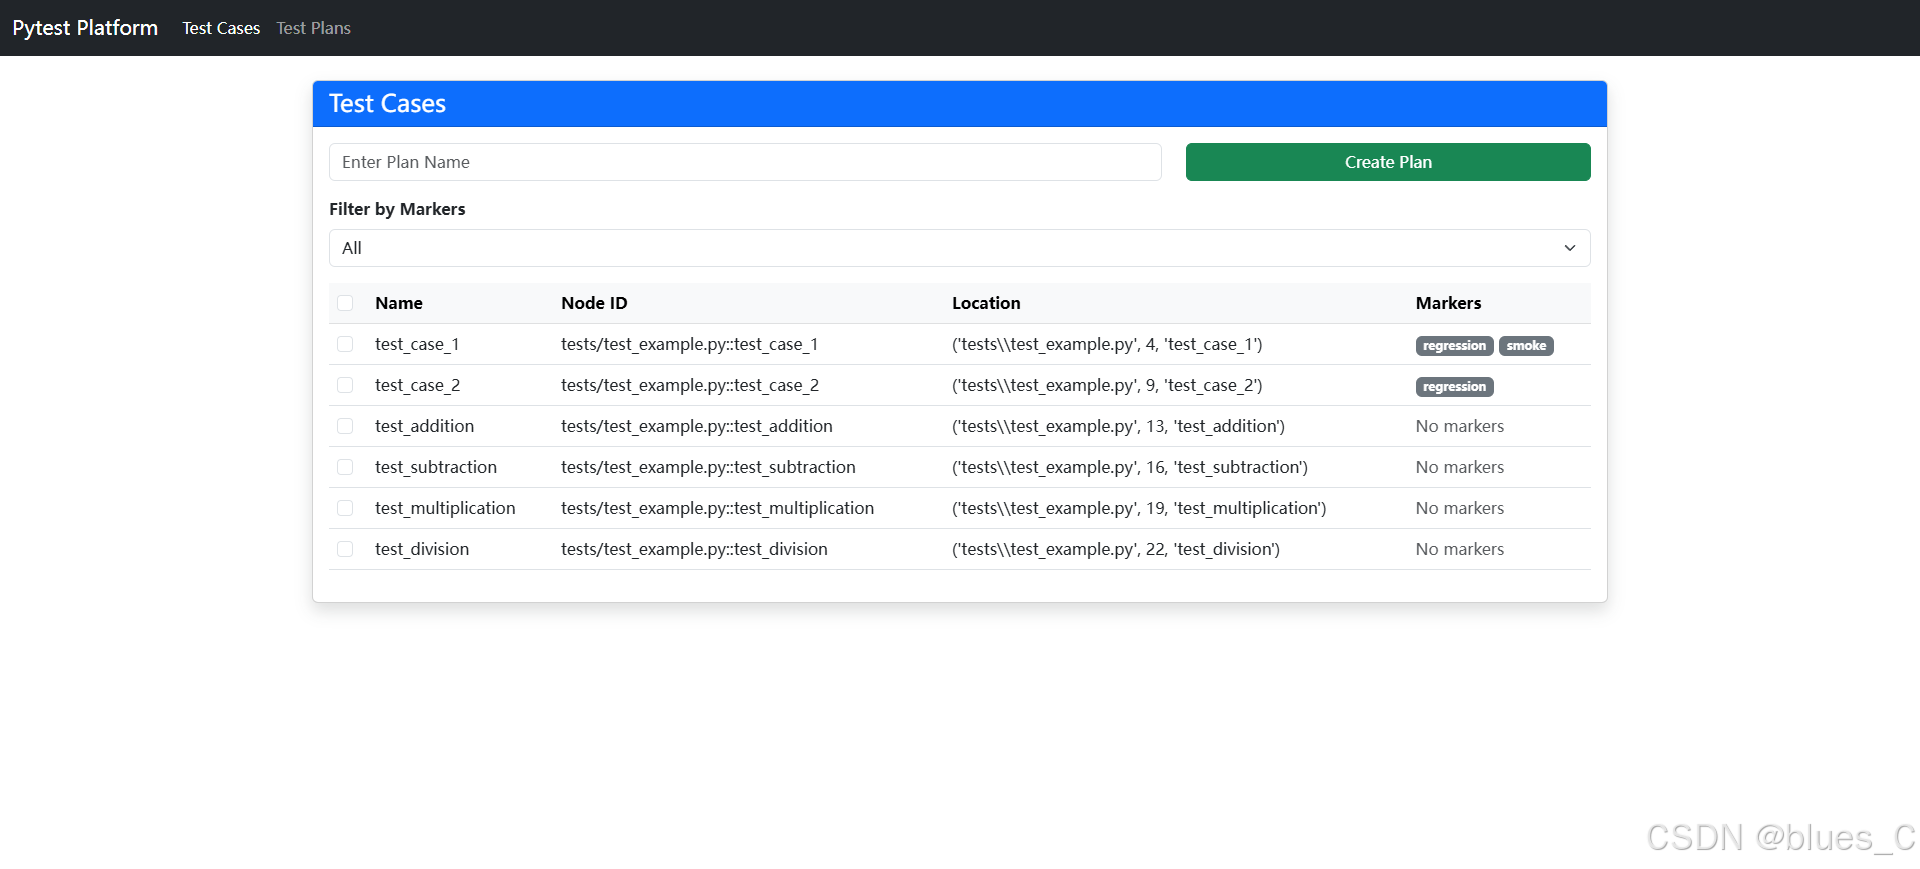The image size is (1920, 869).
Task: Click the smoke marker badge on test_case_1
Action: click(1526, 346)
